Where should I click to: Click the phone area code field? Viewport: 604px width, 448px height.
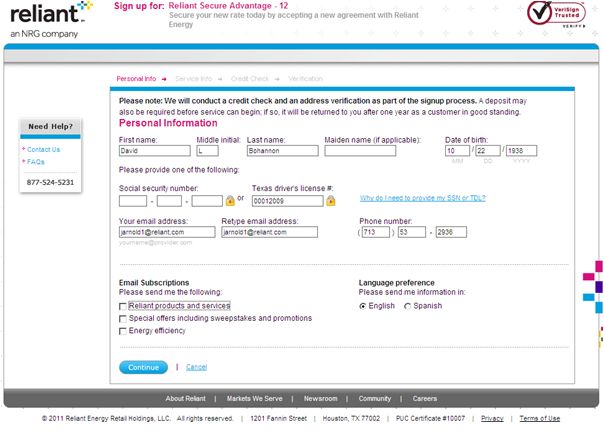click(376, 232)
